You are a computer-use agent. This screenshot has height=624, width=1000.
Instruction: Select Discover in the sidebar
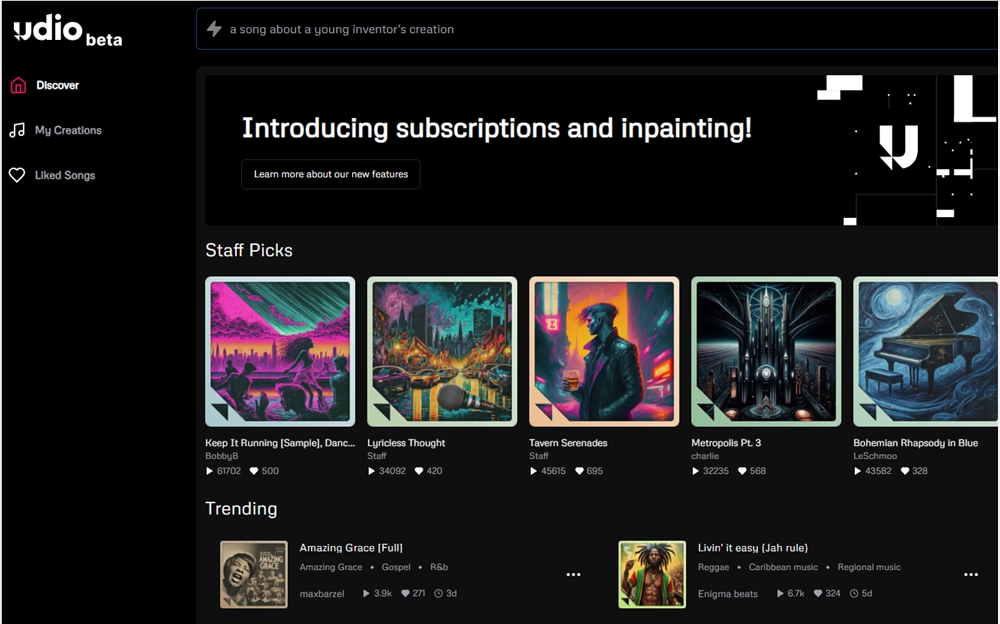click(57, 85)
